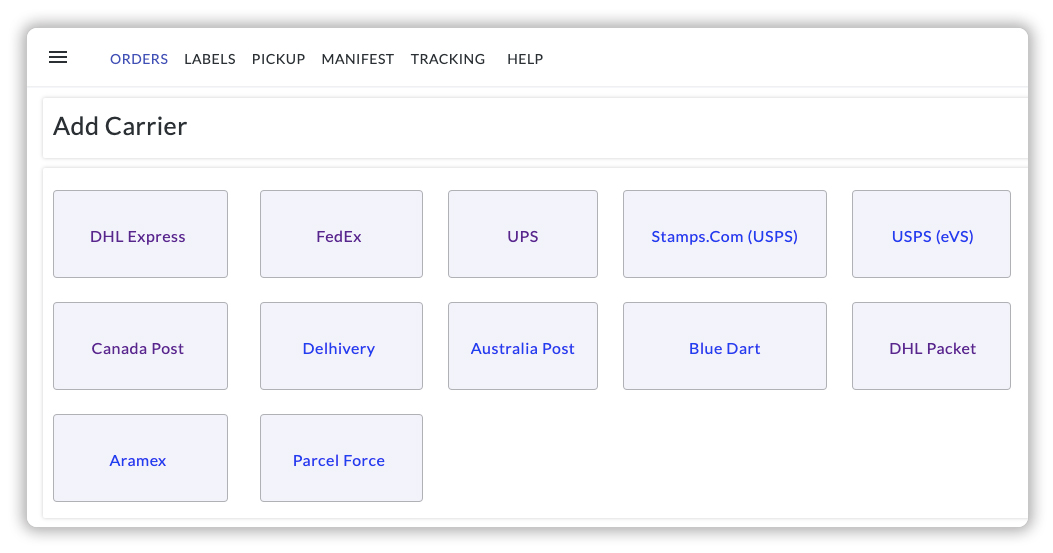Screen dimensions: 1053x553
Task: Pick the Stamps.Com (USPS) carrier
Action: (725, 234)
